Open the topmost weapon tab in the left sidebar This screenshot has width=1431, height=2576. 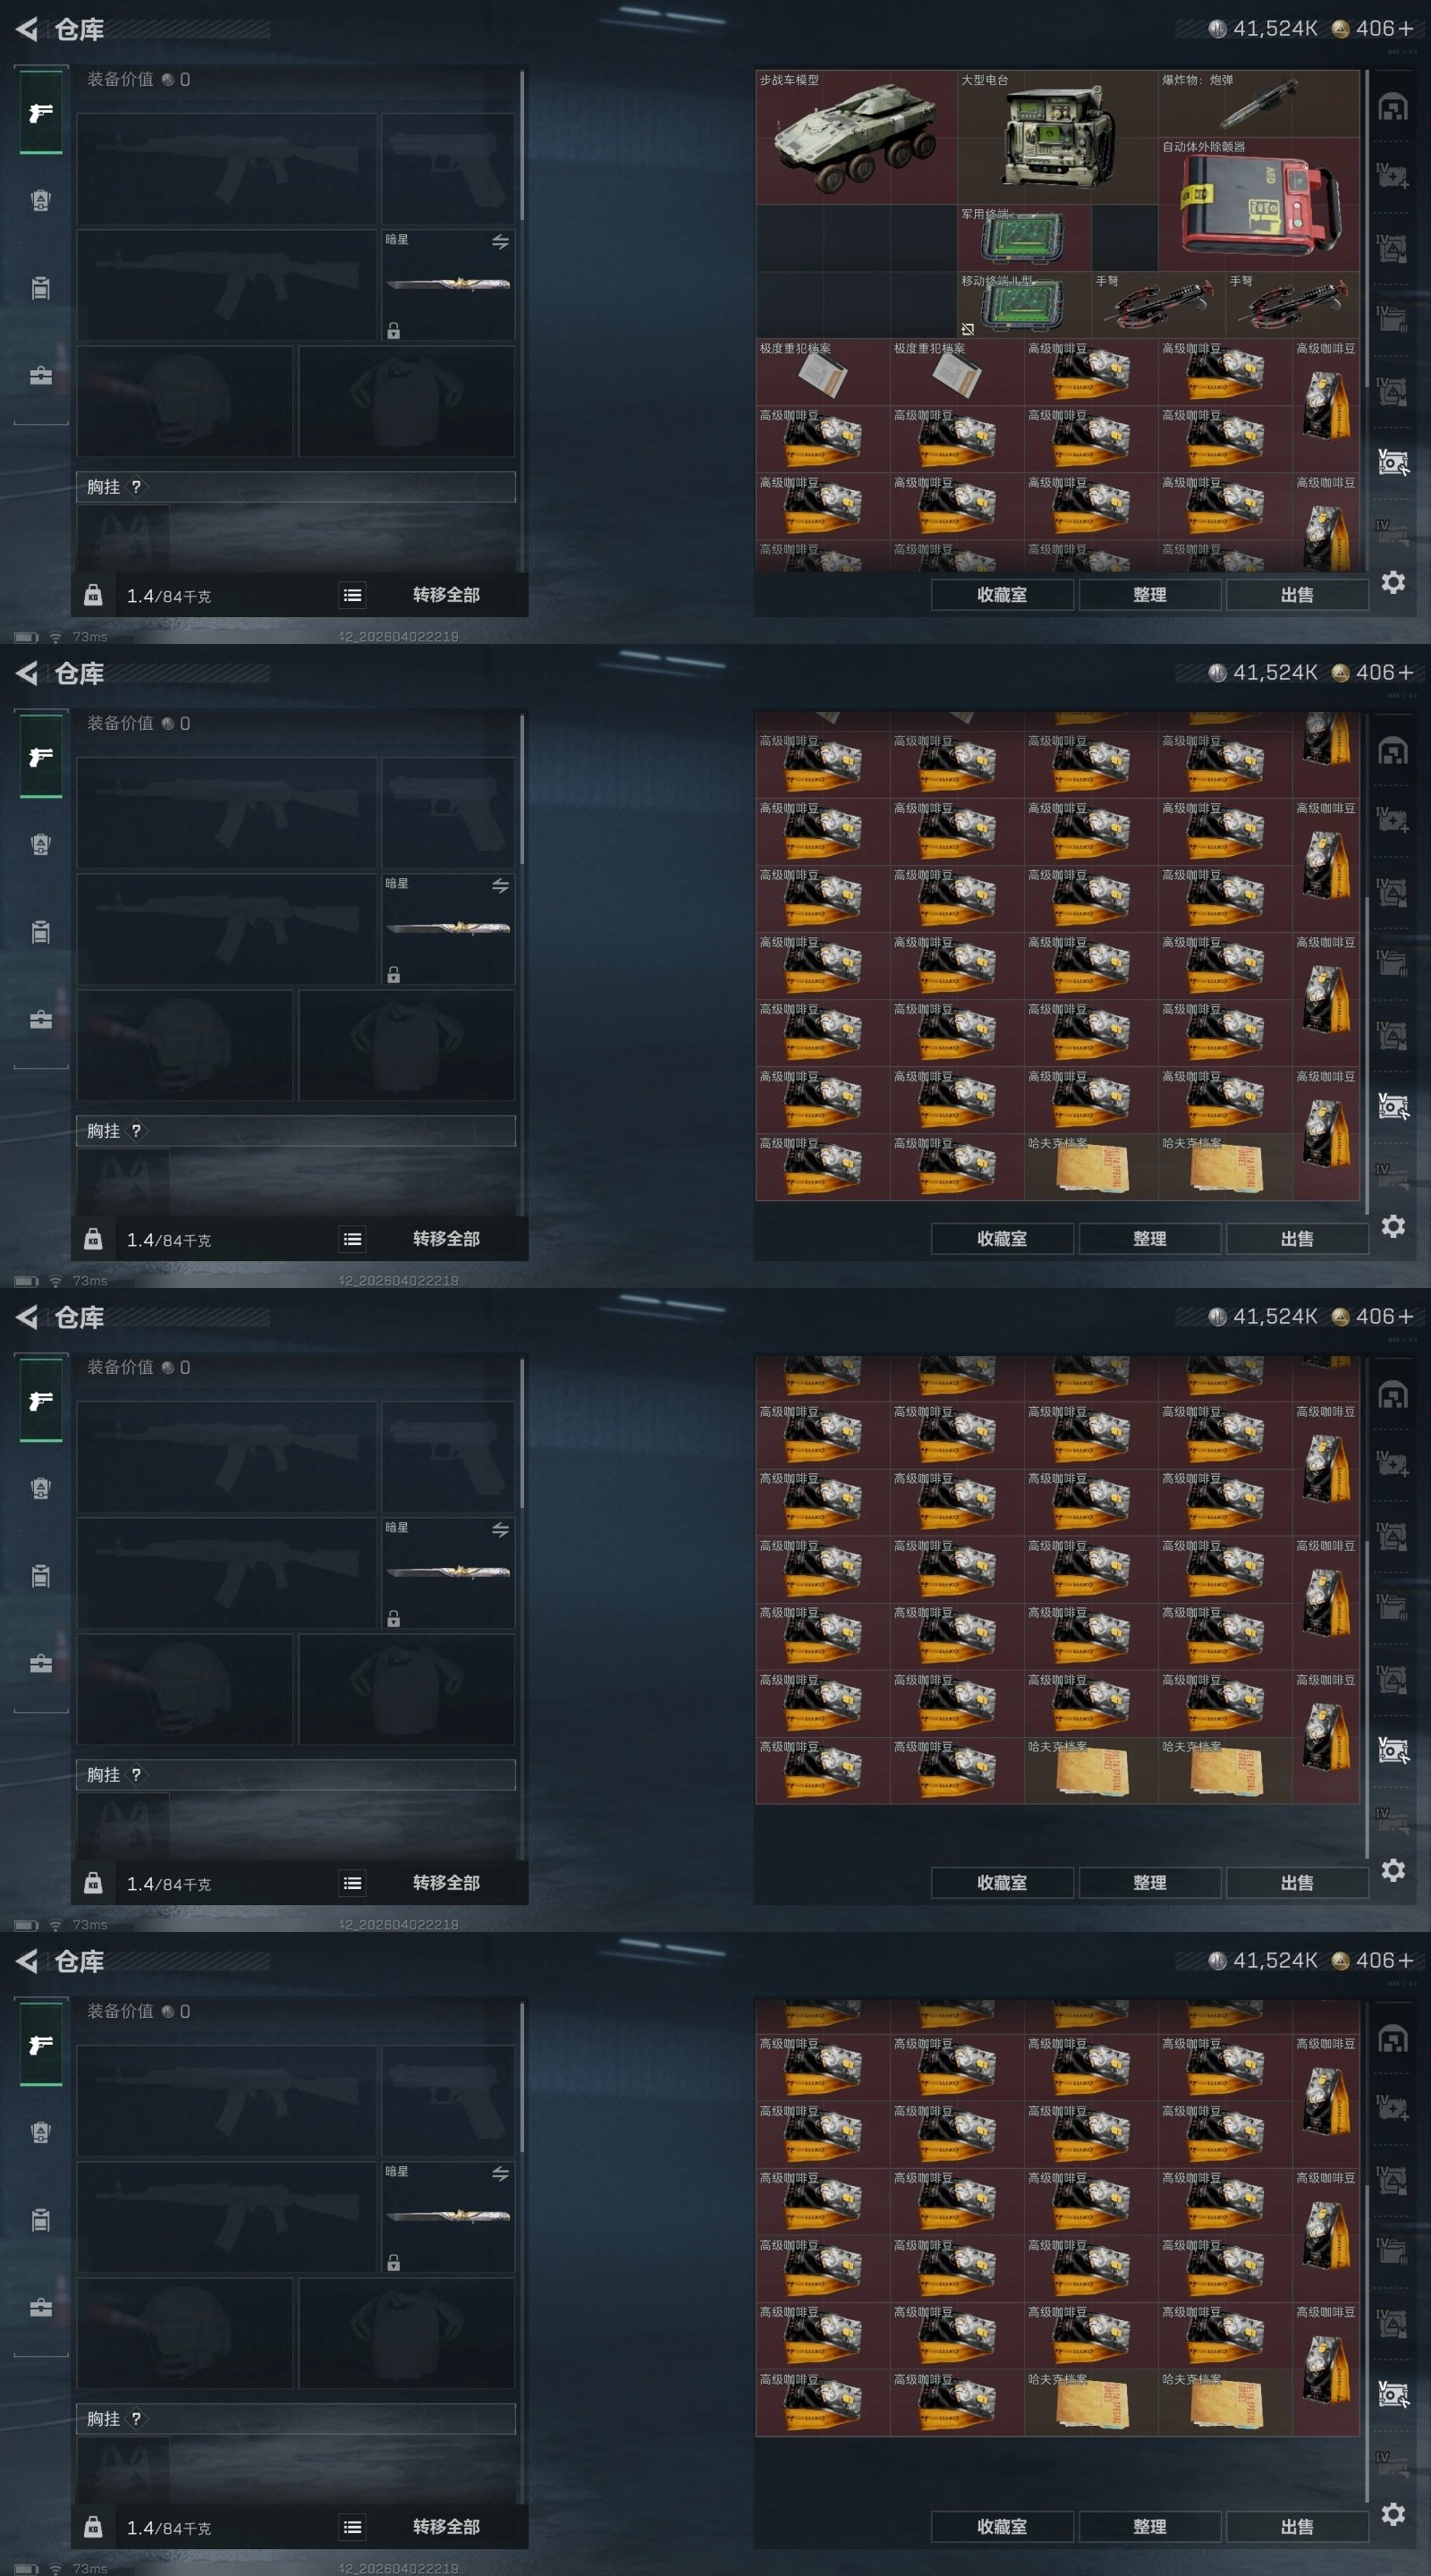[41, 113]
